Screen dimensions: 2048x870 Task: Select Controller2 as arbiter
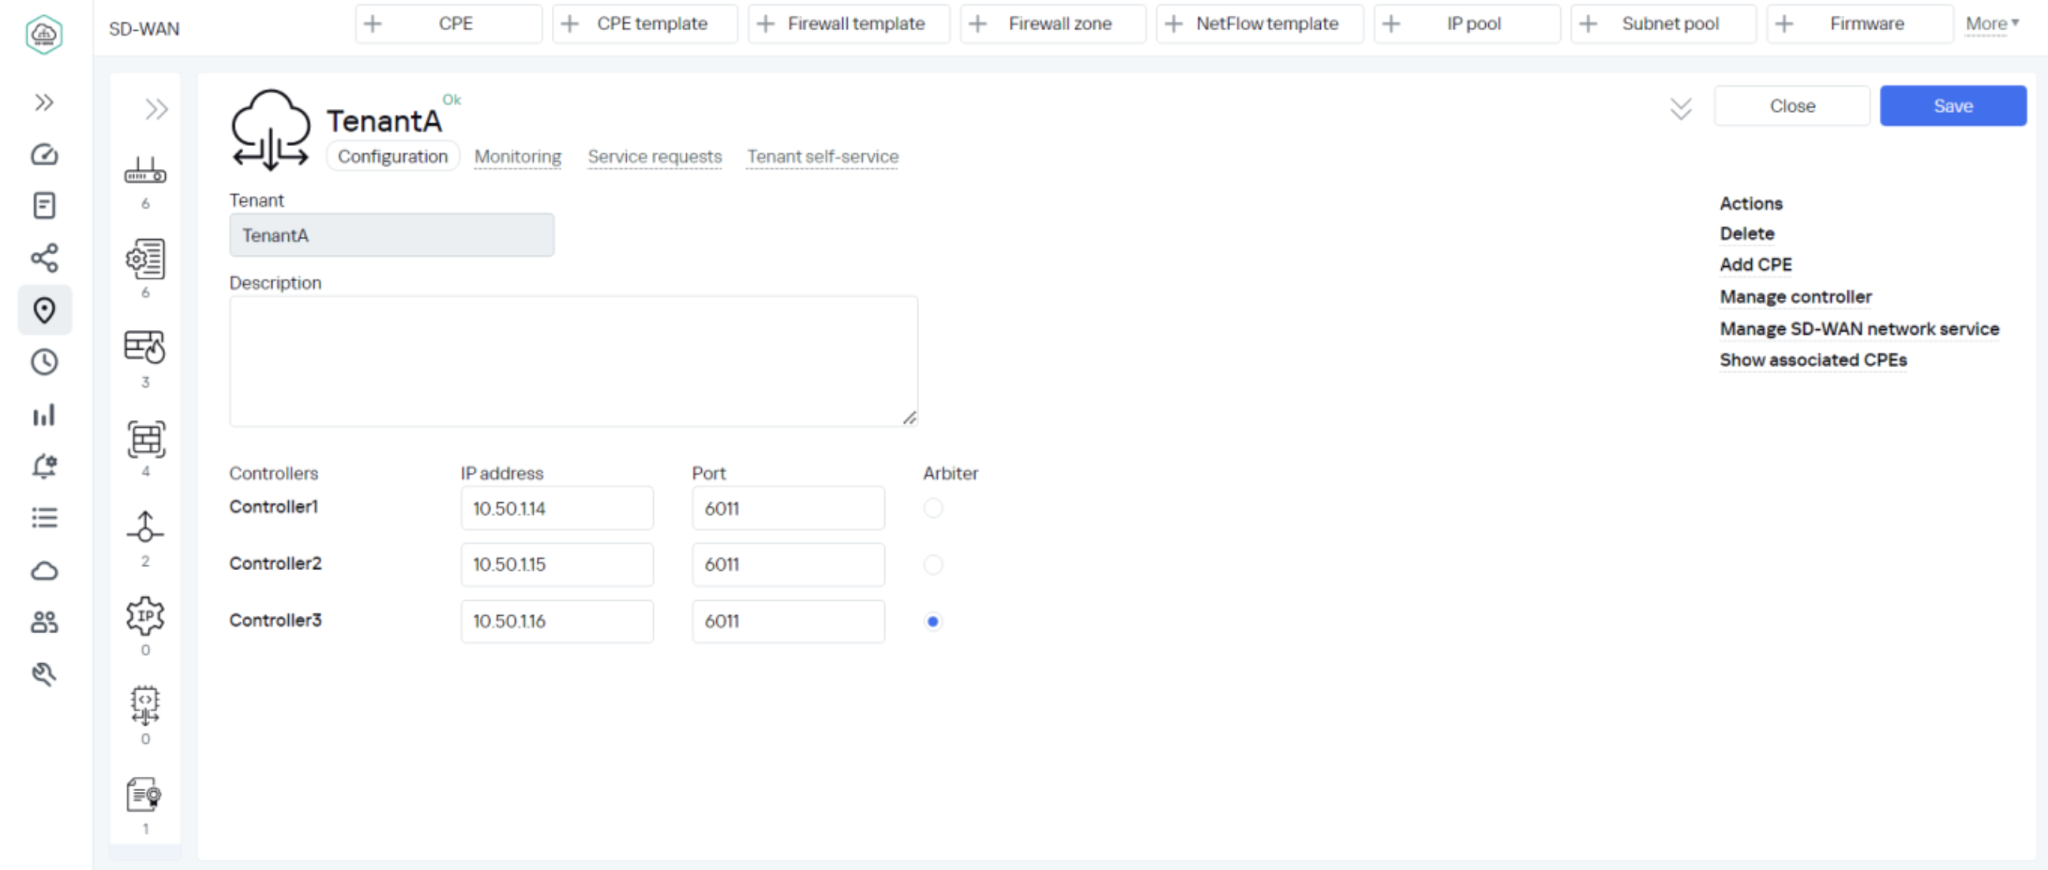(x=933, y=565)
